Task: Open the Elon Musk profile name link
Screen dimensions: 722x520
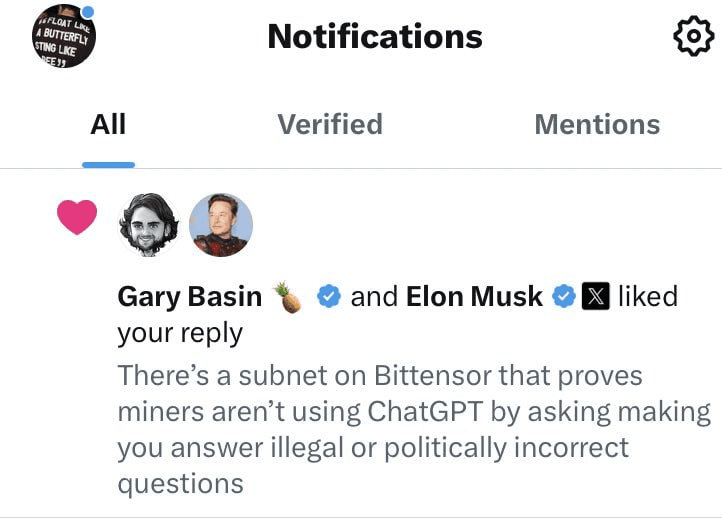Action: click(474, 296)
